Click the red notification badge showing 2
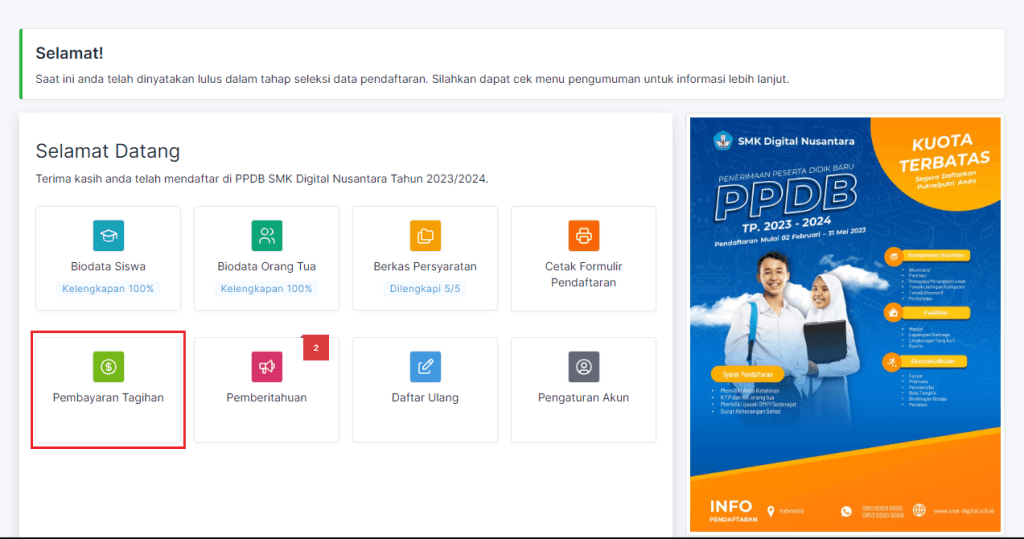Image resolution: width=1024 pixels, height=539 pixels. tap(316, 348)
